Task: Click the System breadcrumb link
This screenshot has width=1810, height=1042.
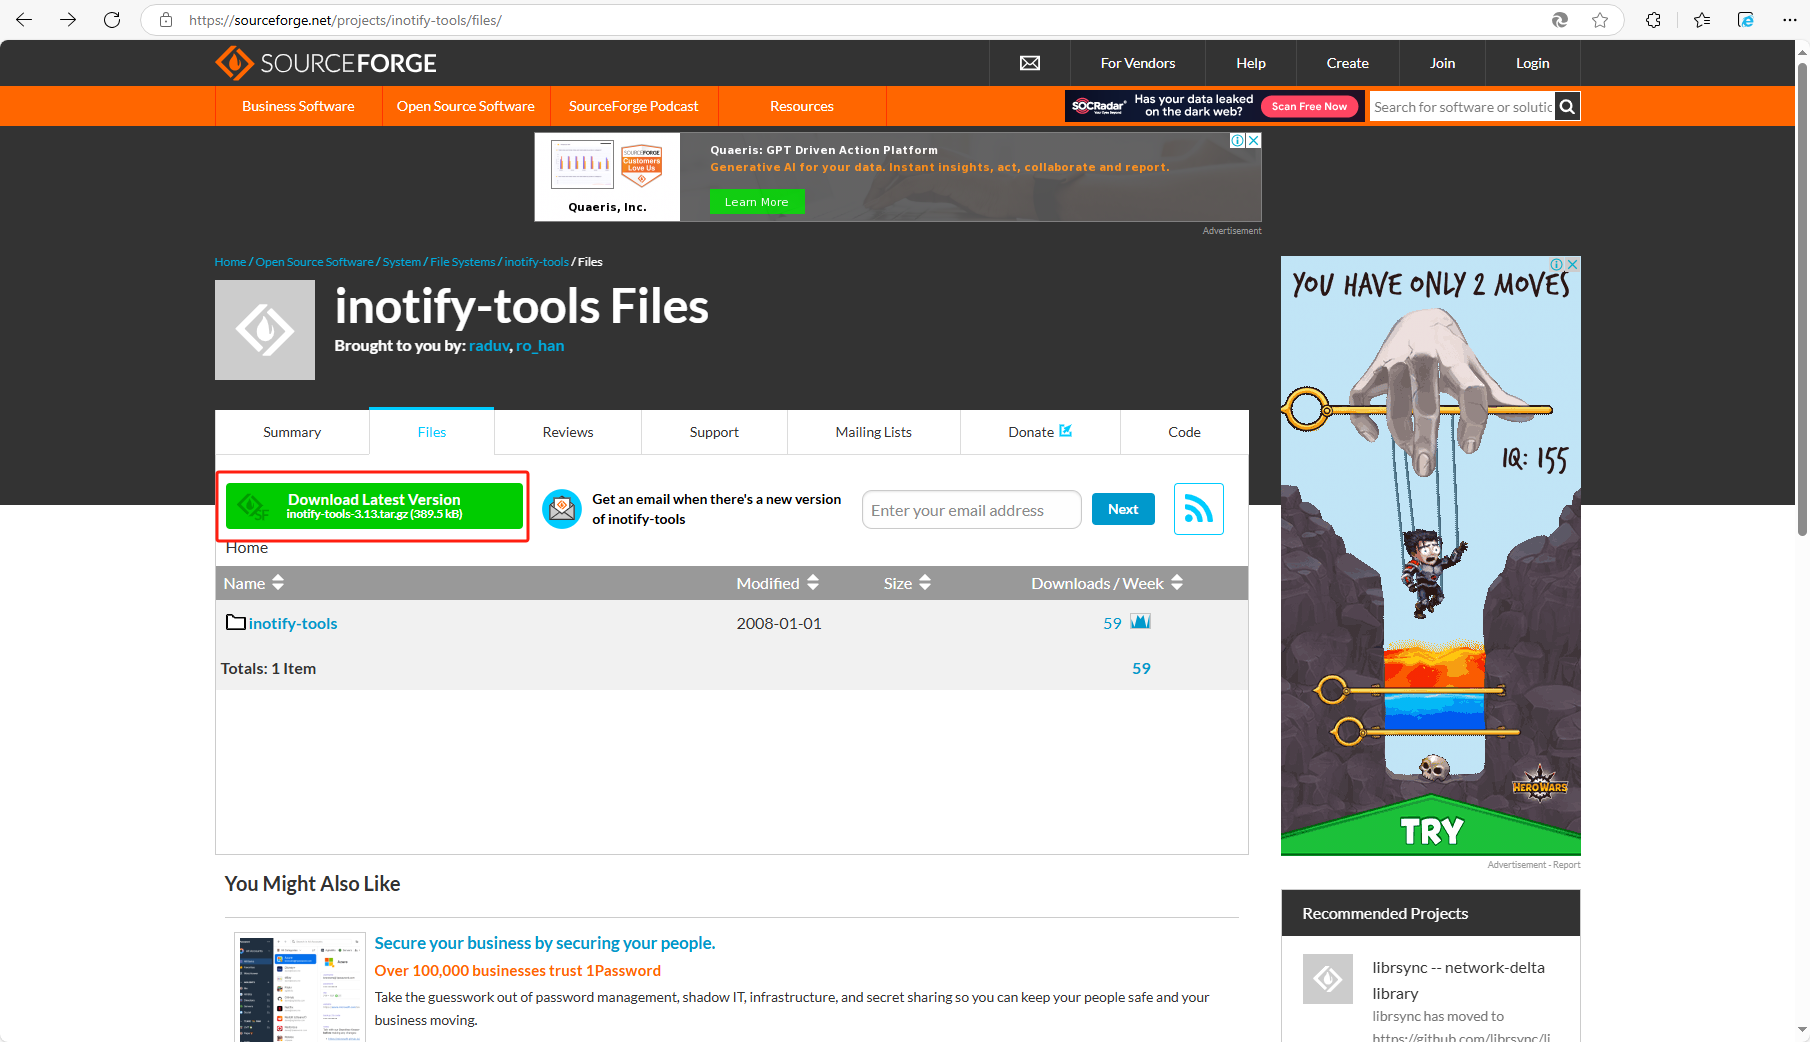Action: pos(401,262)
